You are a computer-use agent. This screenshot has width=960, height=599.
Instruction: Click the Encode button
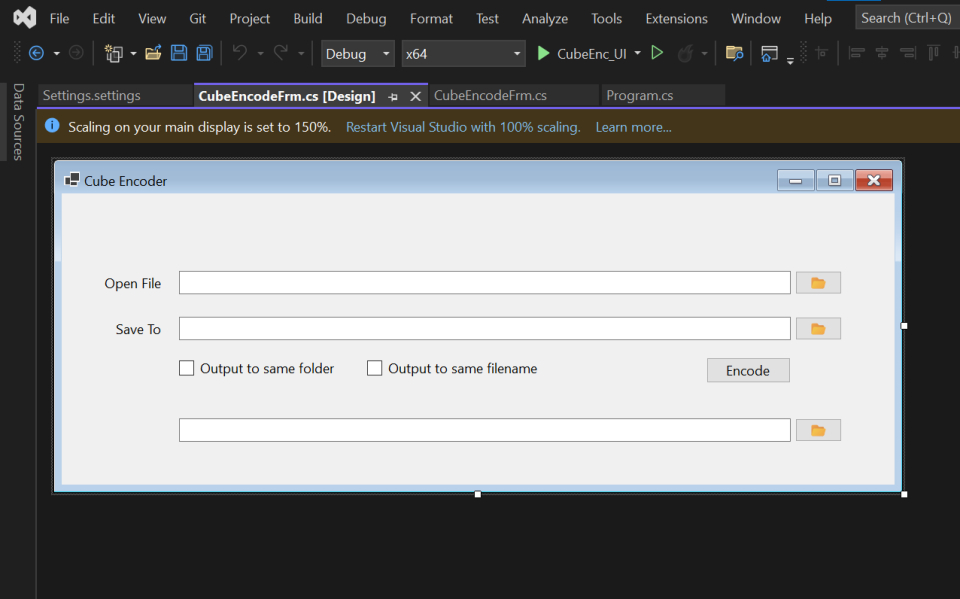[748, 371]
